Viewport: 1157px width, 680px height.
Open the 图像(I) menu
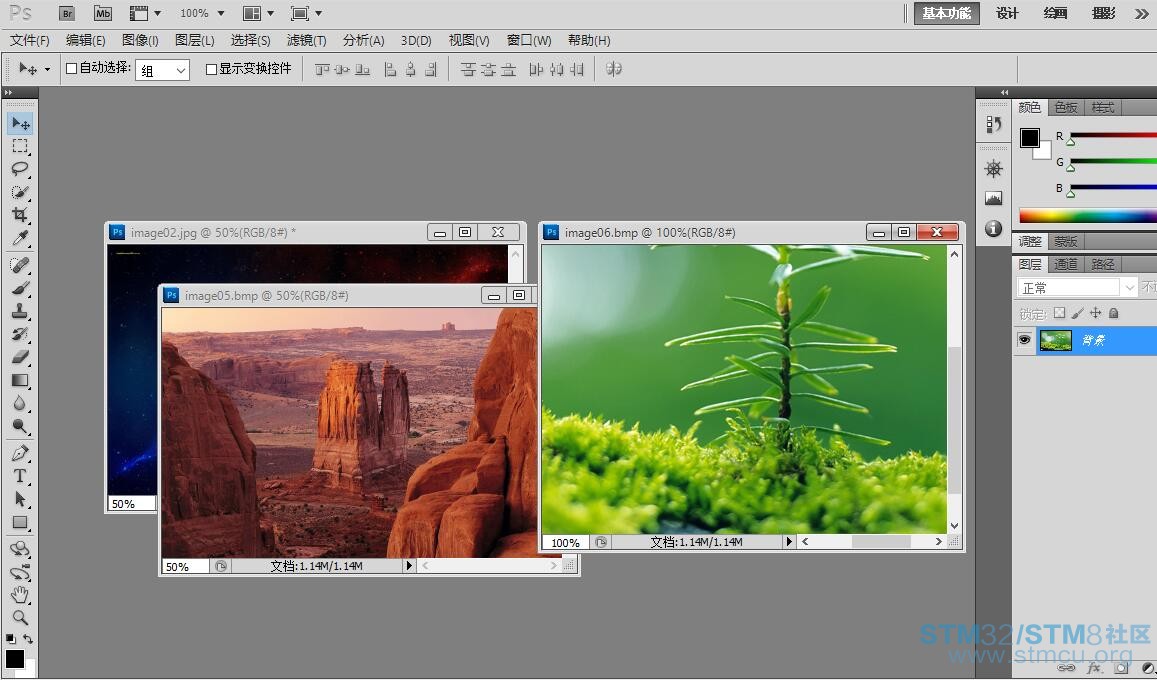140,41
